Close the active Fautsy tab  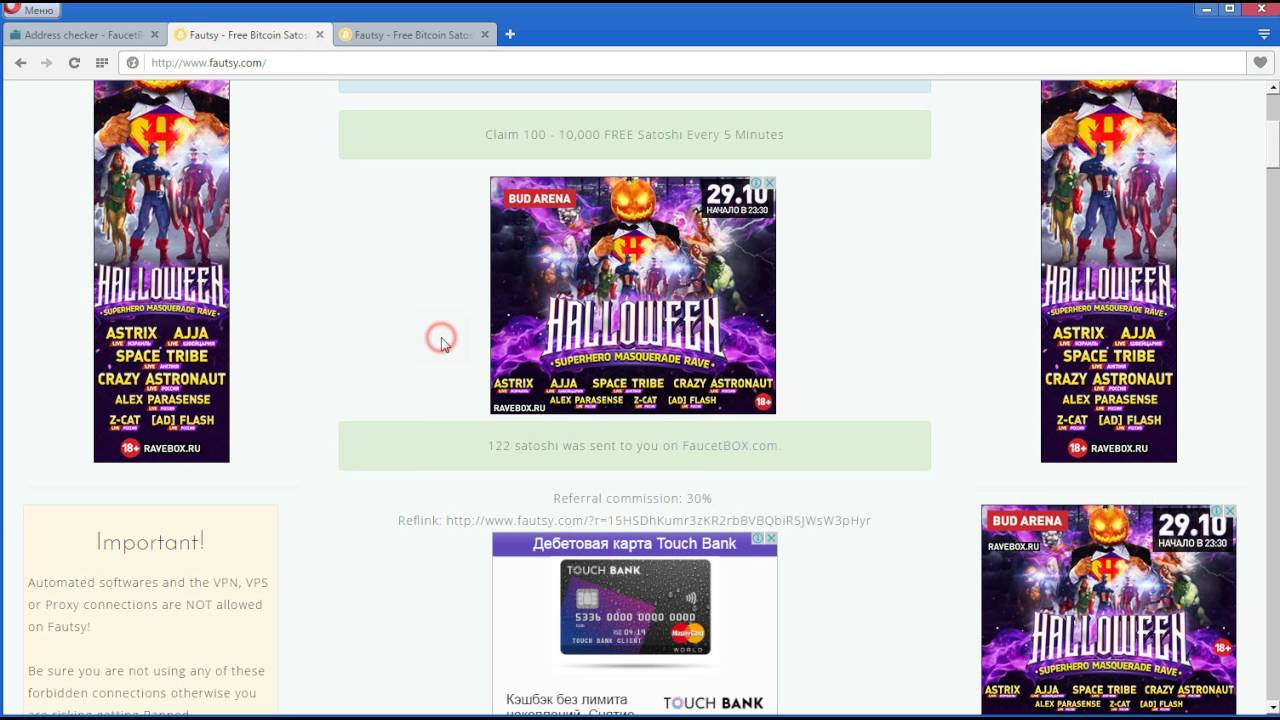click(320, 34)
